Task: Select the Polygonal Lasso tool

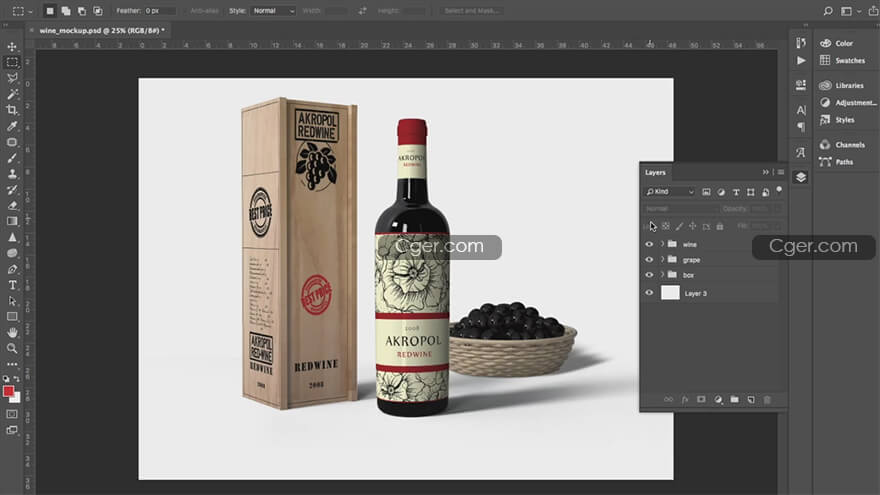Action: 12,78
